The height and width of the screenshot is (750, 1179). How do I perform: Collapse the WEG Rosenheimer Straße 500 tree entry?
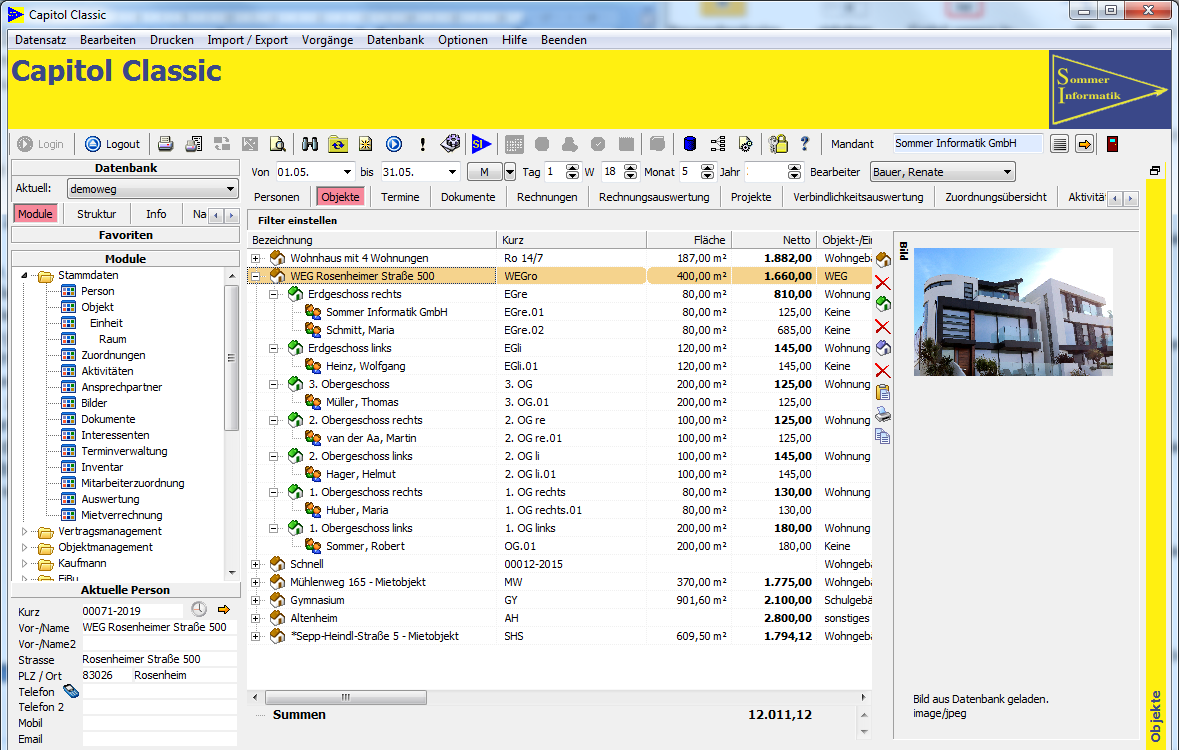point(257,276)
